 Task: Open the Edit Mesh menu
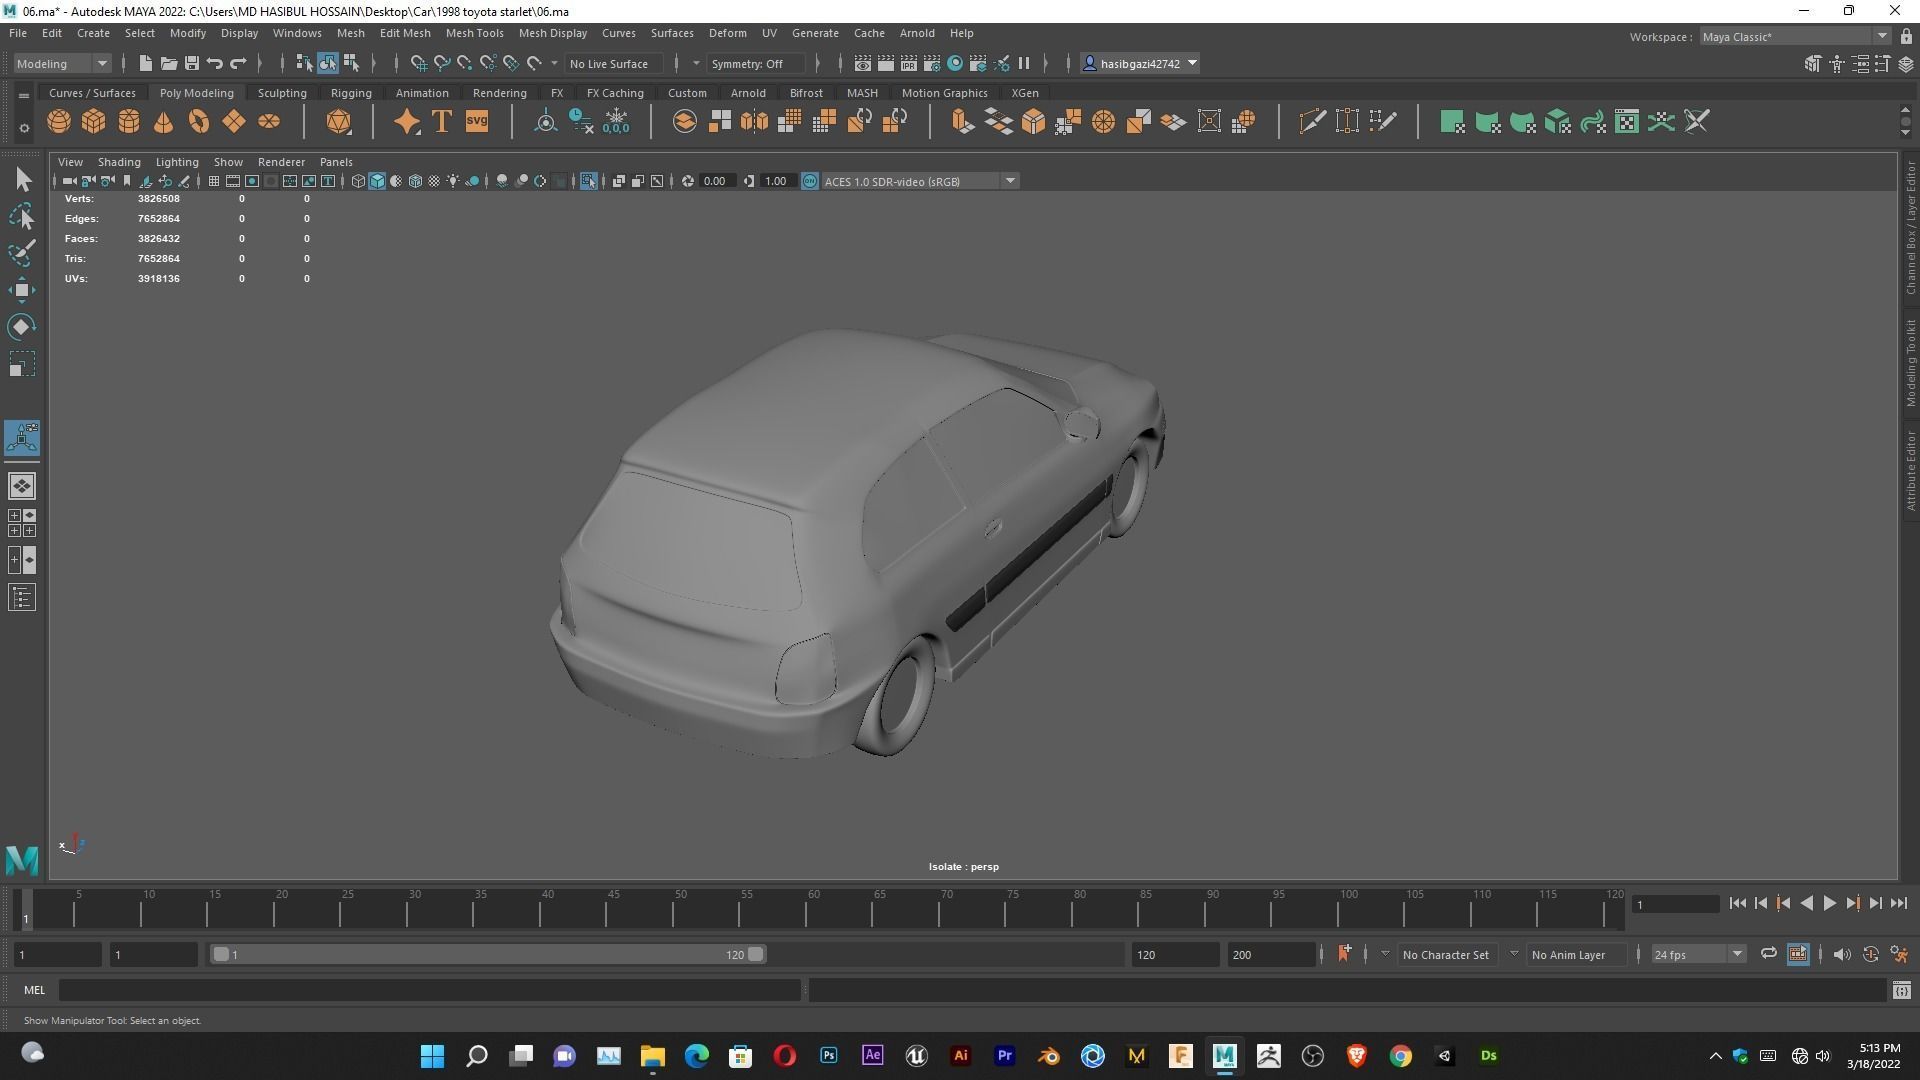pos(404,33)
